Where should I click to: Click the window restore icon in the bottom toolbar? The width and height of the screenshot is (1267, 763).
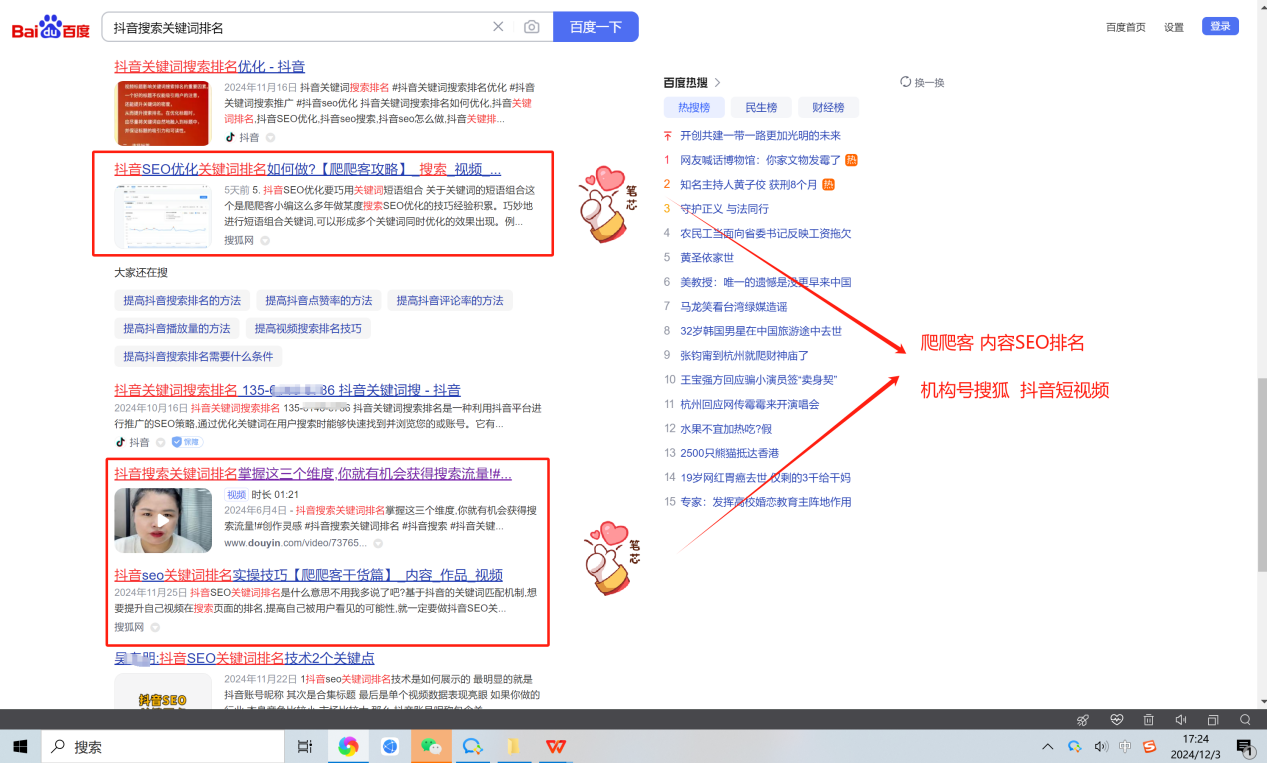point(1213,720)
